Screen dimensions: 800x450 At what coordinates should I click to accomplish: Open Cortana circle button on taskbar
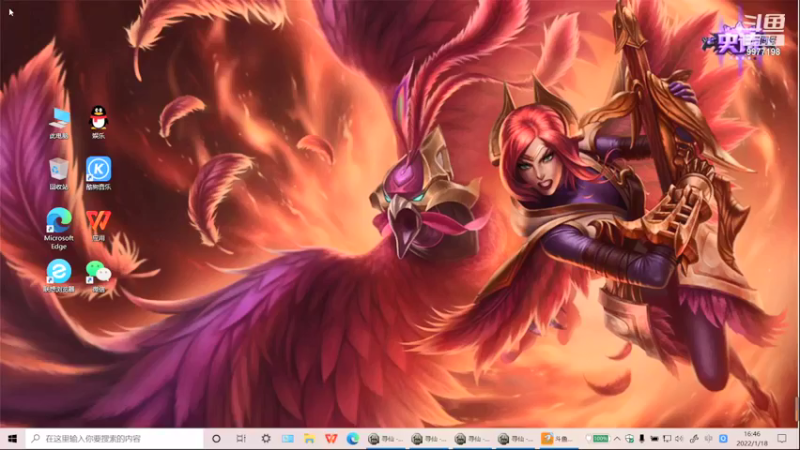[x=216, y=438]
